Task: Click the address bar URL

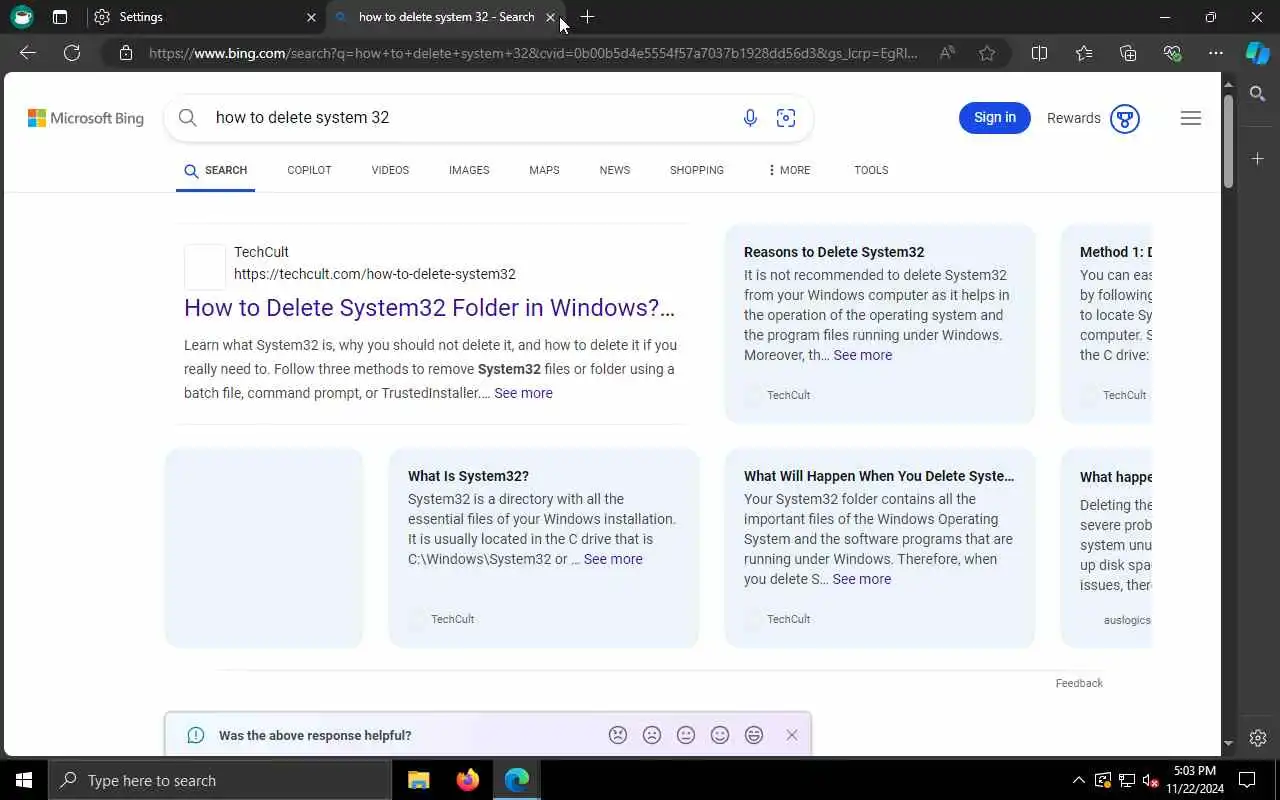Action: [x=533, y=53]
